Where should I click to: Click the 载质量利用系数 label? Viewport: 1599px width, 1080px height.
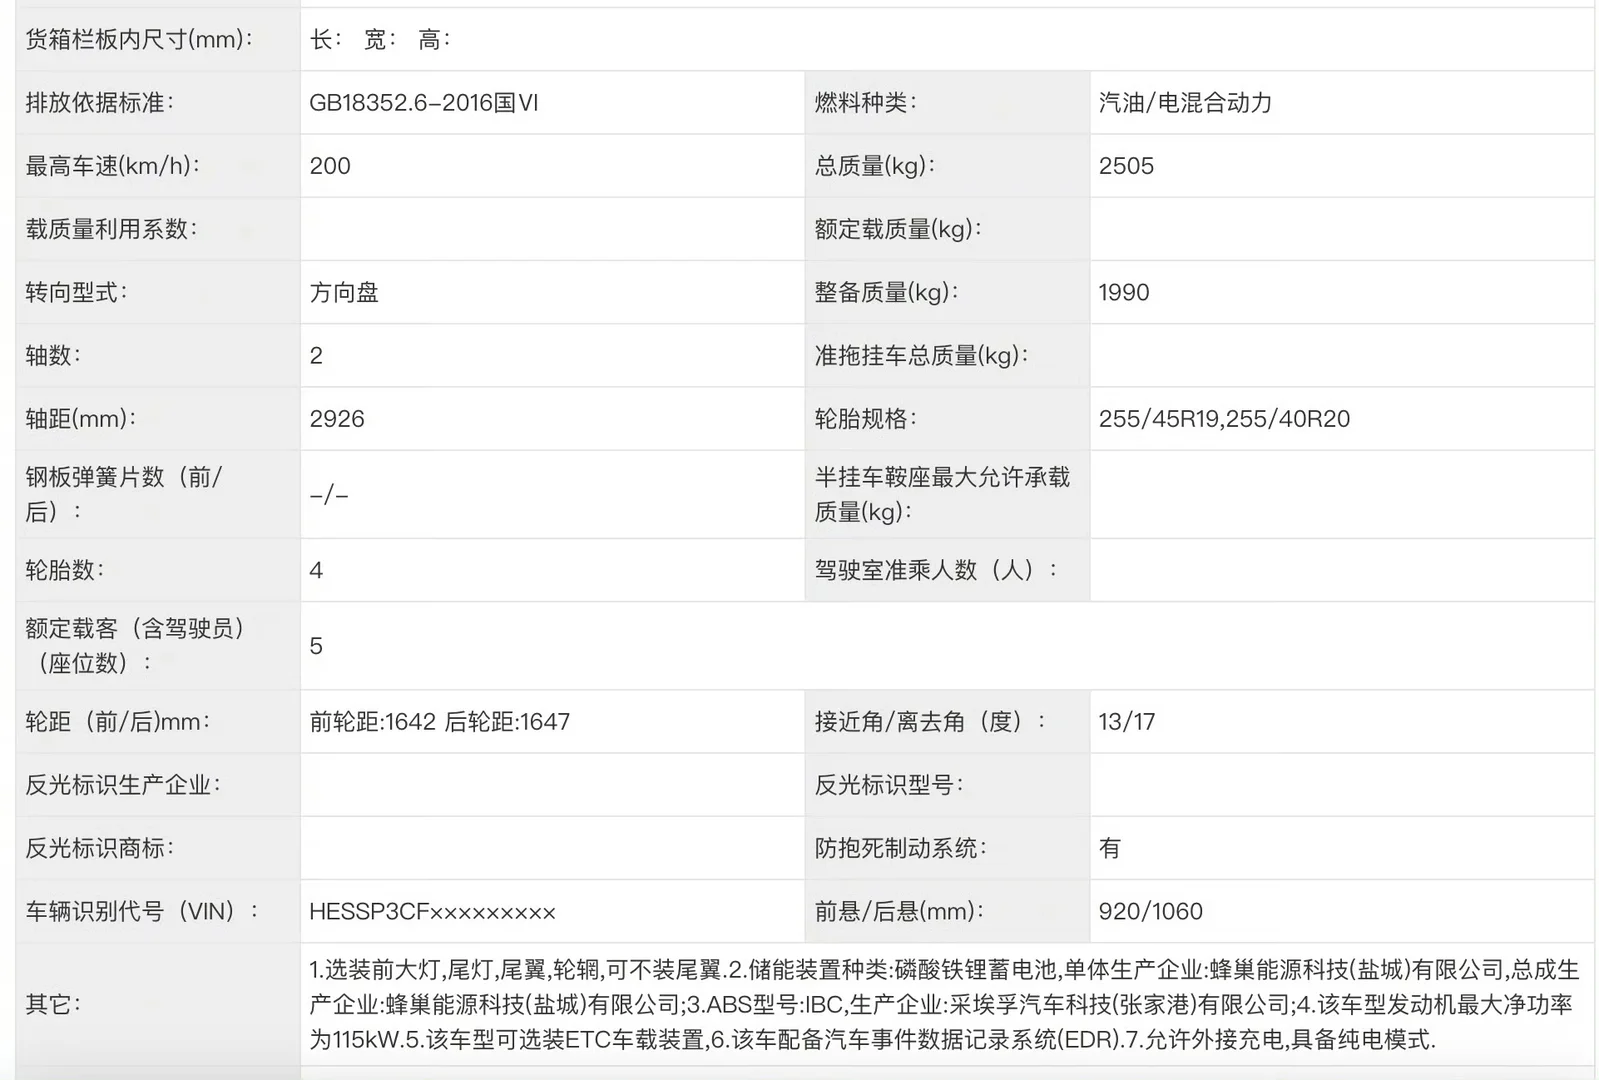[111, 229]
